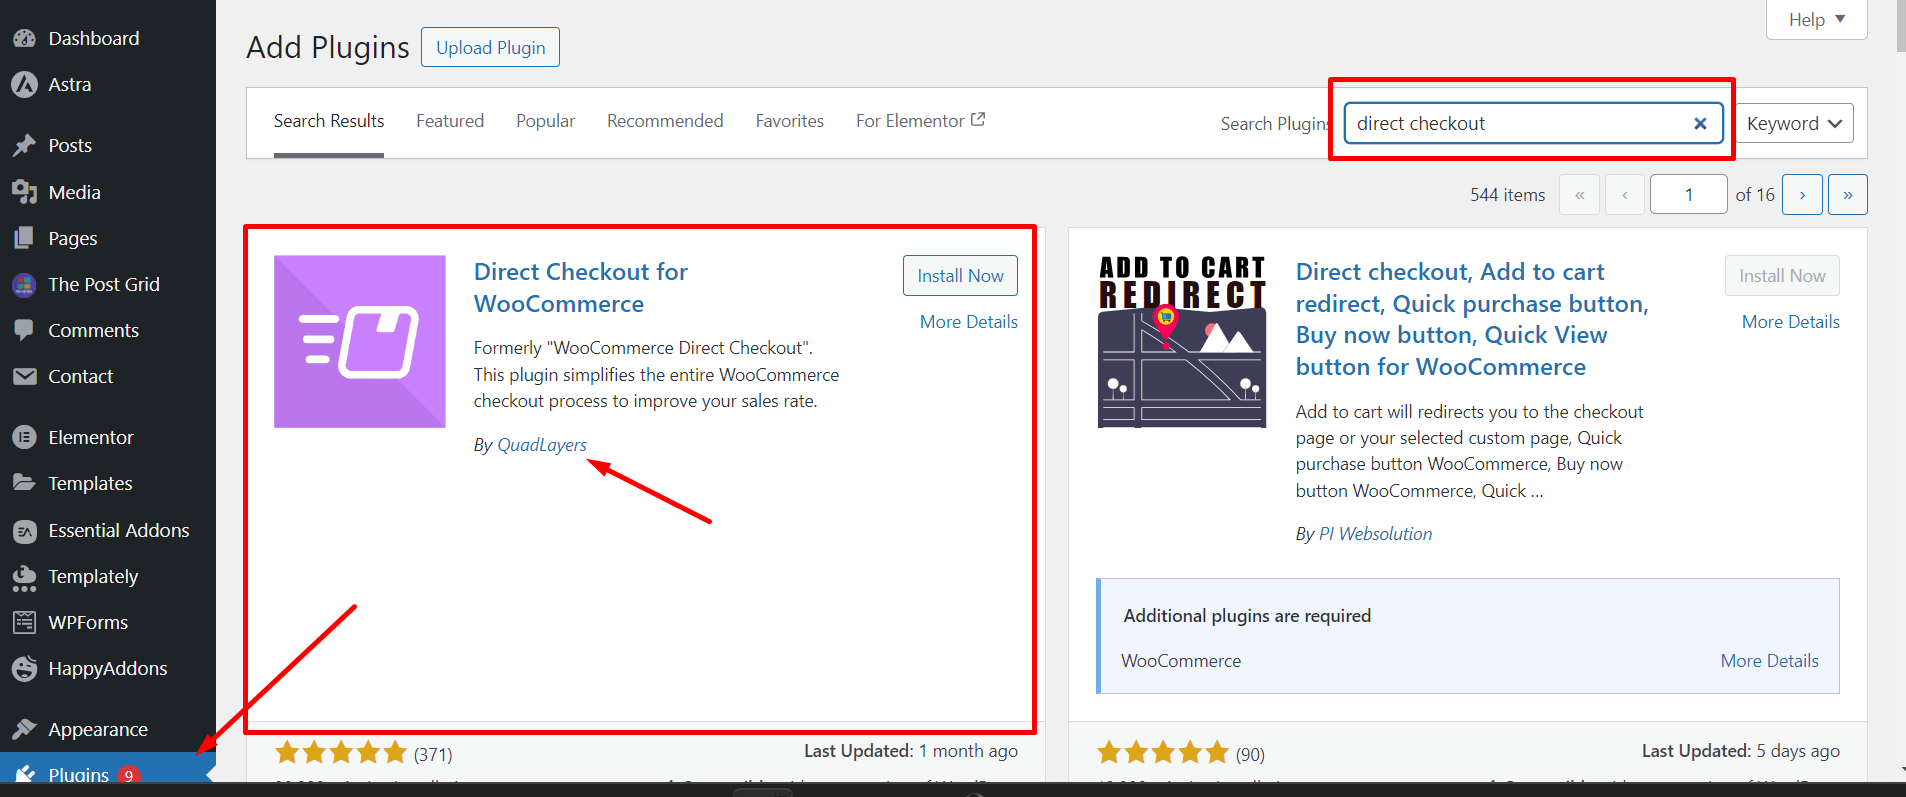Click the HappyAddons smiley icon
This screenshot has height=797, width=1906.
(x=24, y=669)
